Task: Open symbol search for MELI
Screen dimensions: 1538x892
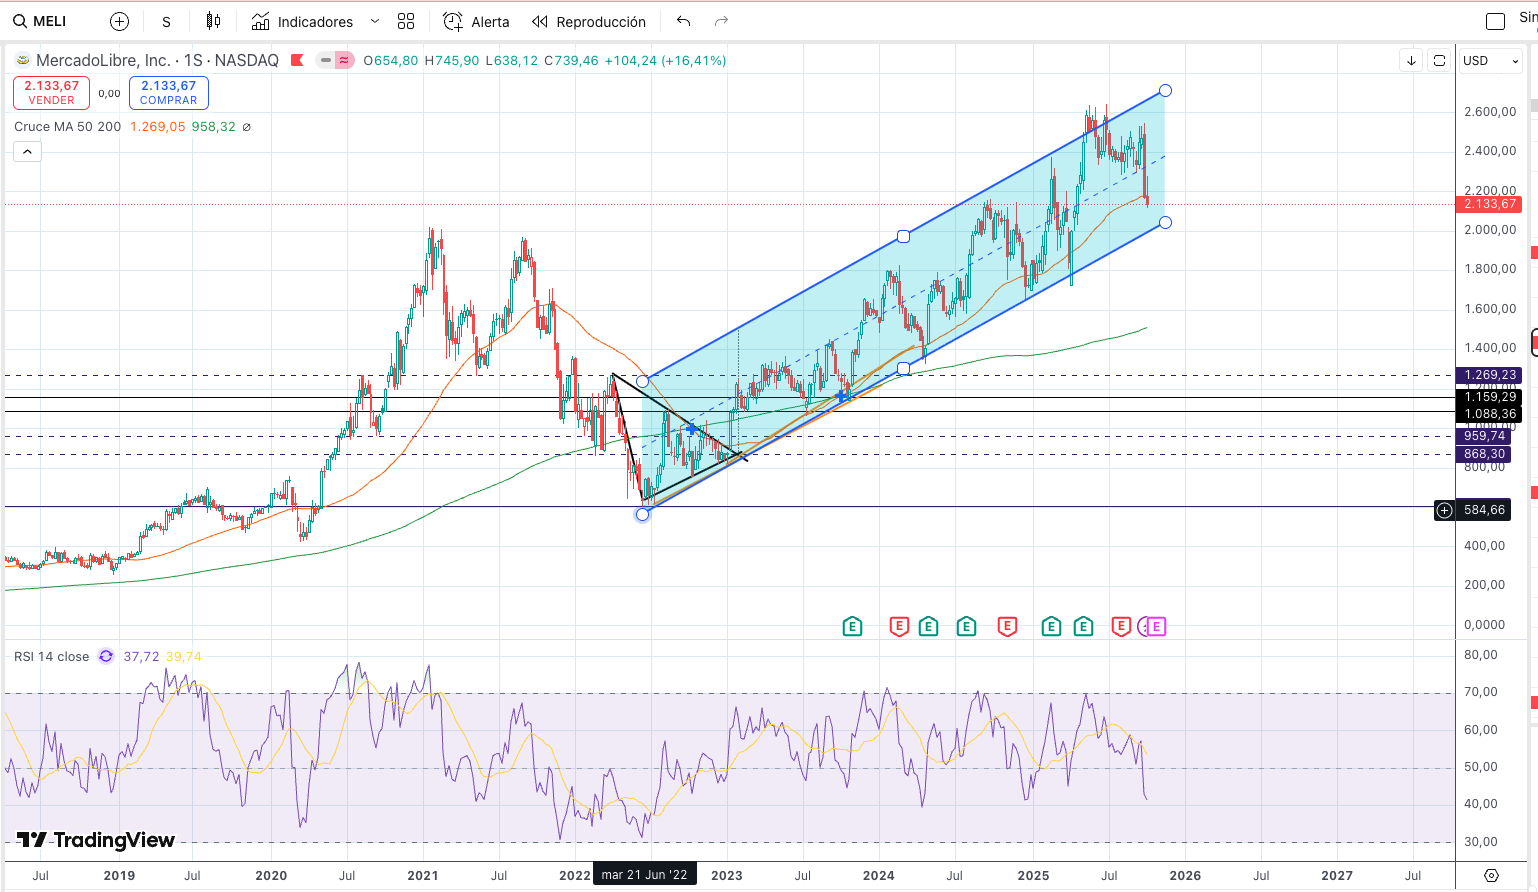Action: tap(40, 21)
